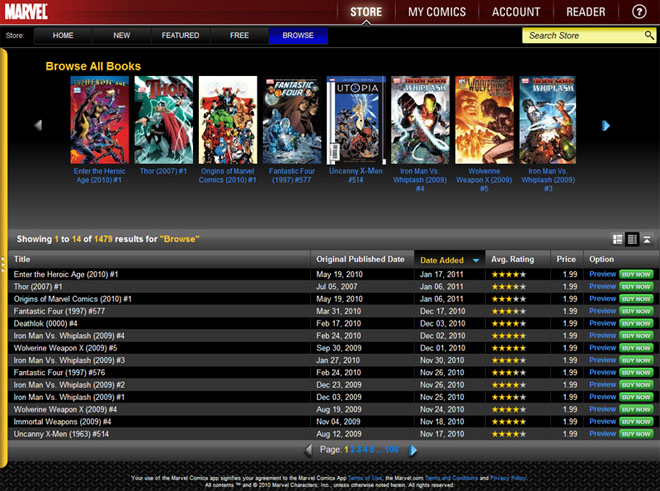Viewport: 660px width, 491px height.
Task: Jump to last page 106
Action: (x=391, y=449)
